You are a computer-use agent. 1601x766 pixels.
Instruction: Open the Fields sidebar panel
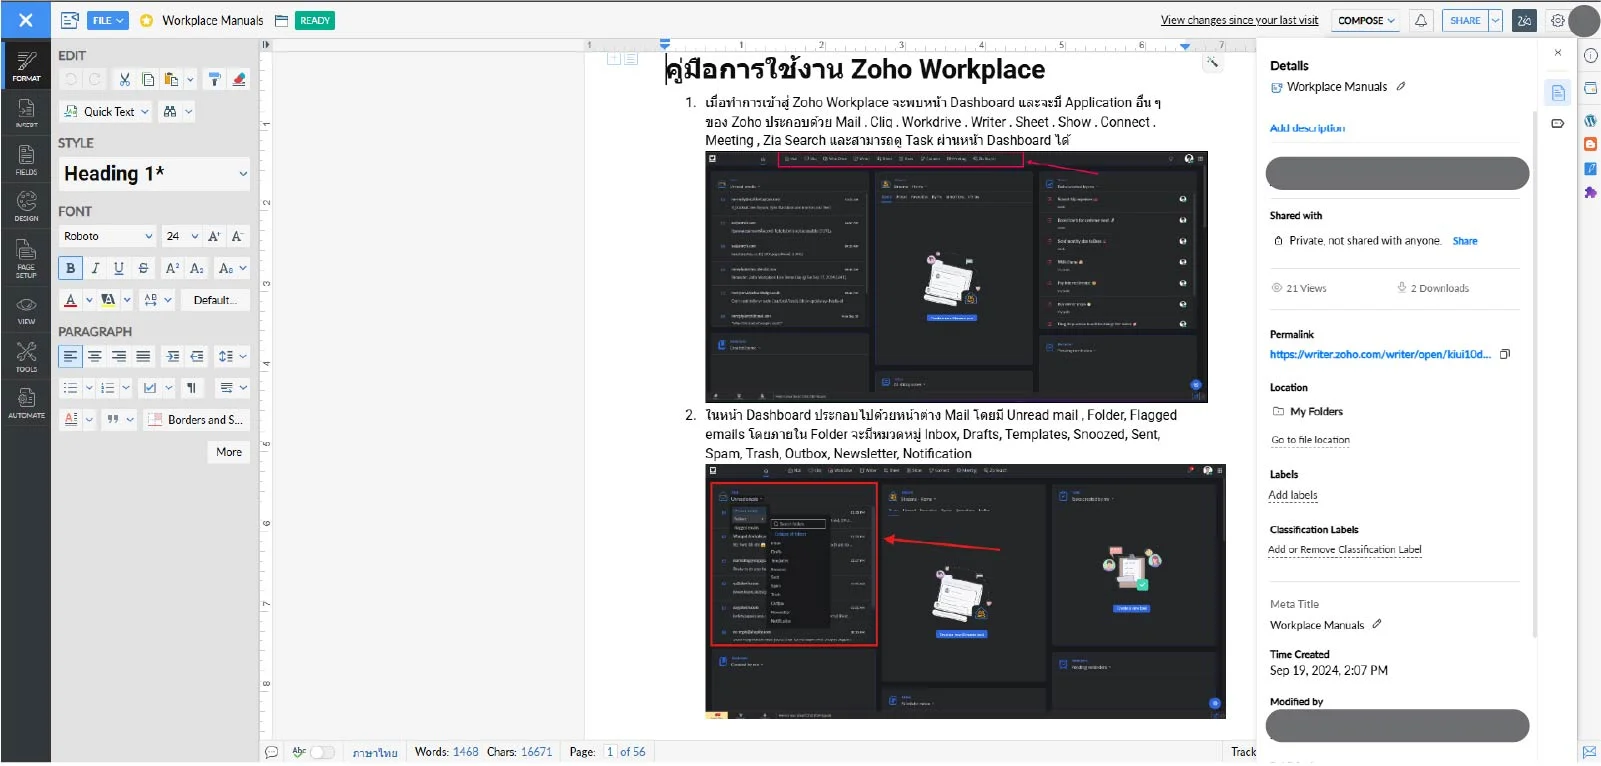click(26, 160)
